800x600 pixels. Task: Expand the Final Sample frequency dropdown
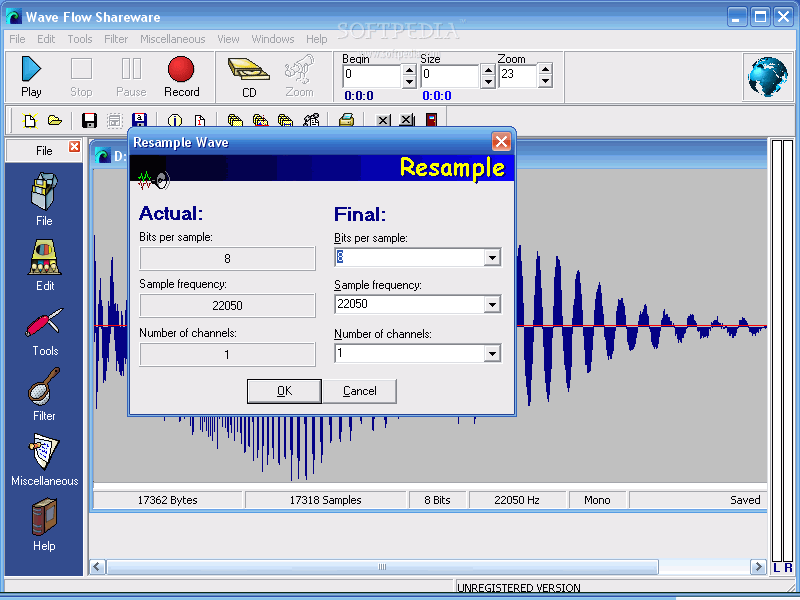pyautogui.click(x=492, y=305)
